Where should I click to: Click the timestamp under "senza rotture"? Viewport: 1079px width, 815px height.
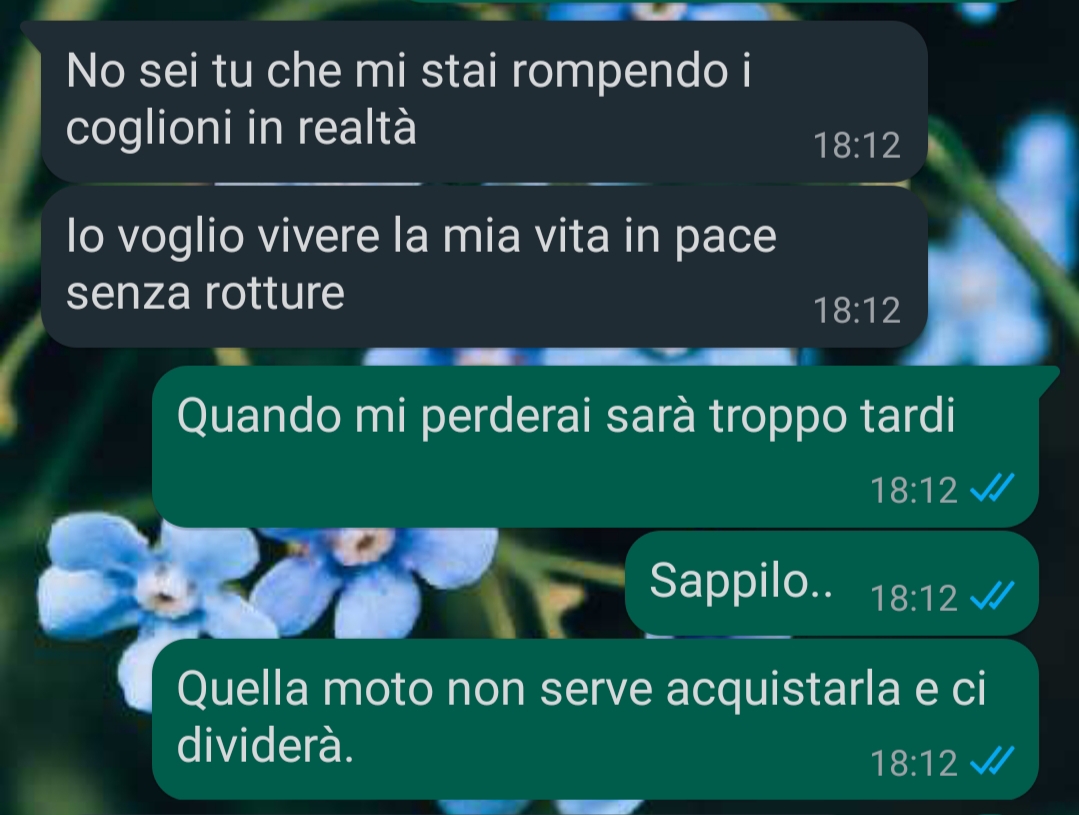coord(857,310)
